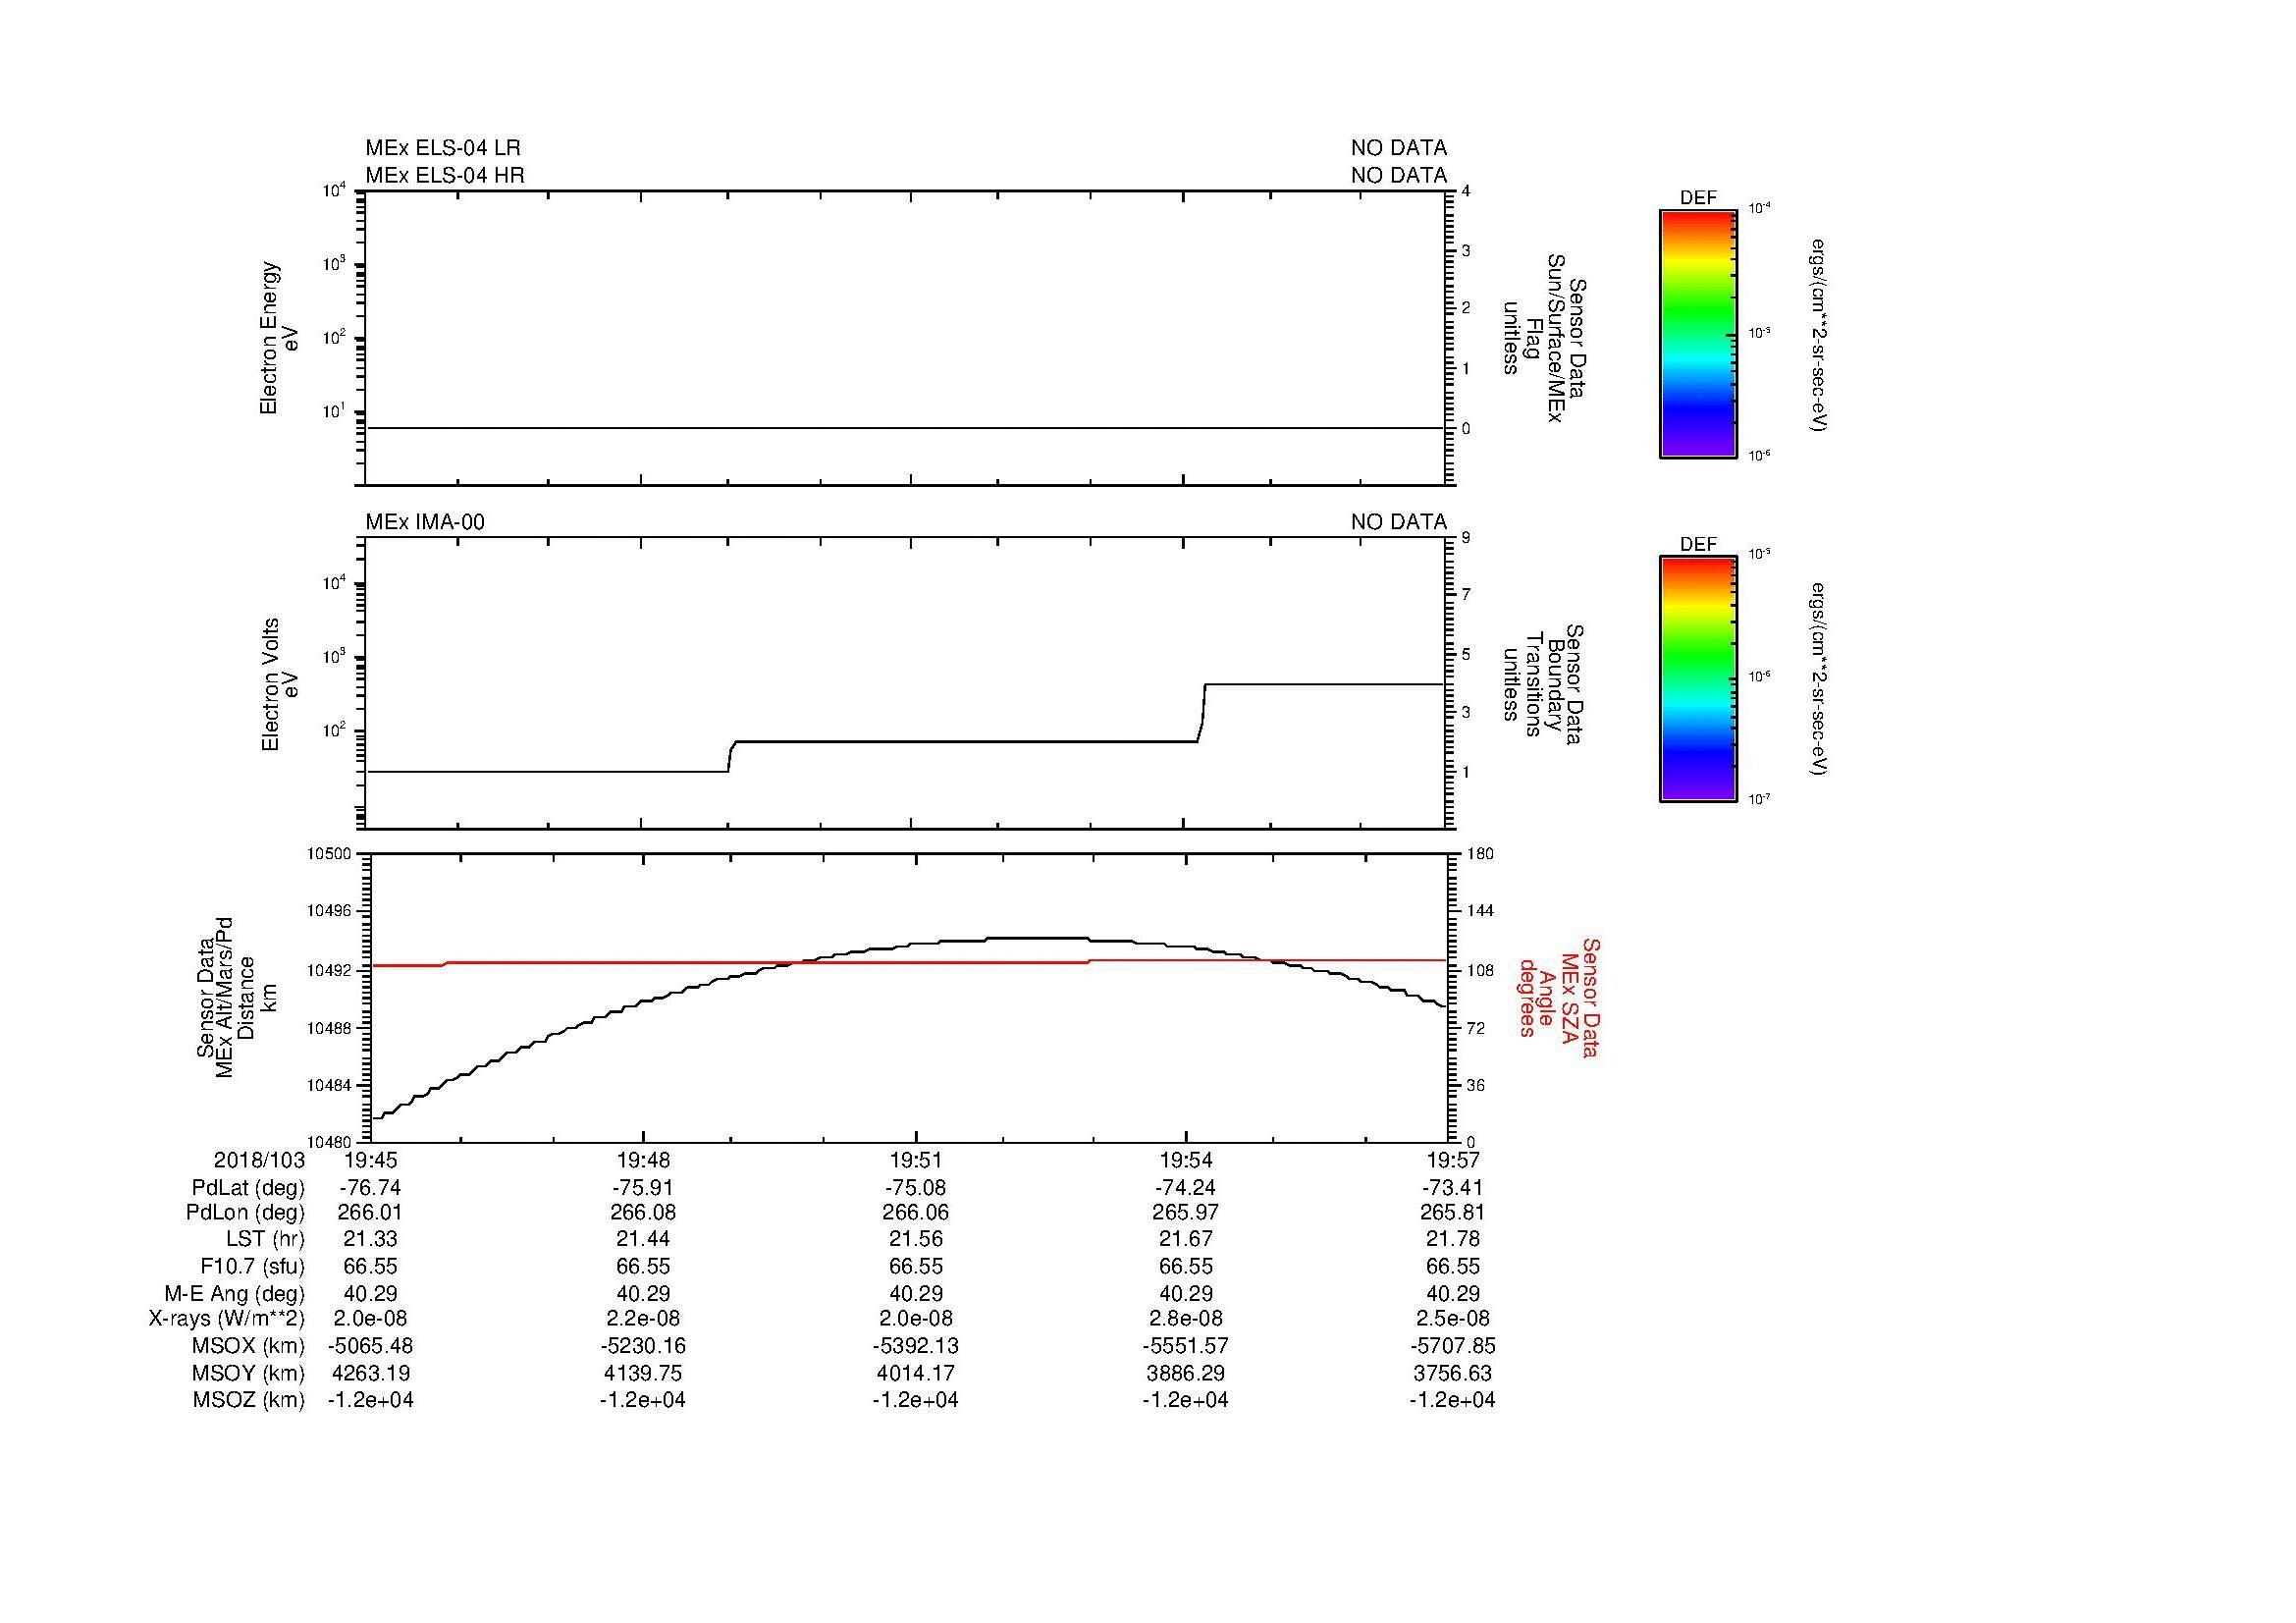Click the PdLat (deg) row label
This screenshot has height=1623, width=2296.
[248, 1188]
